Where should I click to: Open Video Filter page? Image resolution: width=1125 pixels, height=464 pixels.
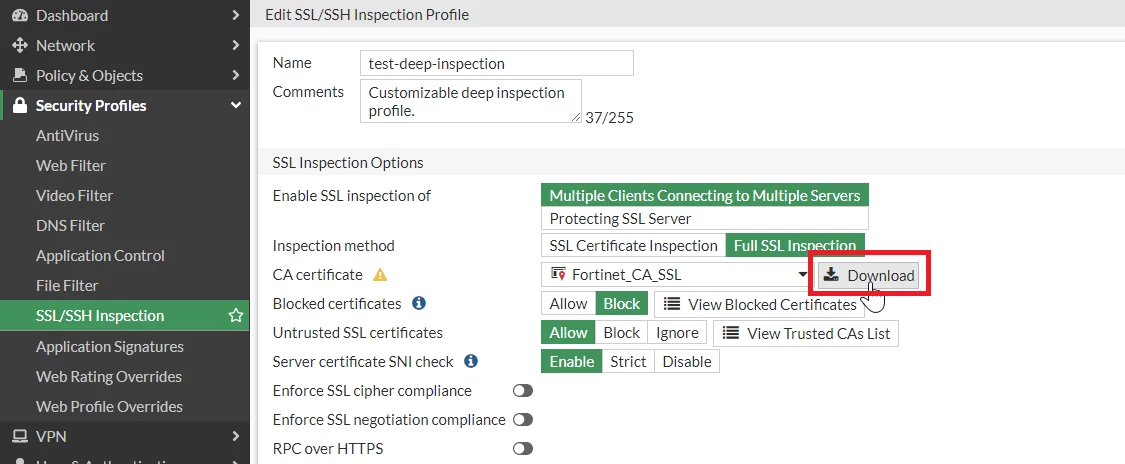[x=74, y=196]
